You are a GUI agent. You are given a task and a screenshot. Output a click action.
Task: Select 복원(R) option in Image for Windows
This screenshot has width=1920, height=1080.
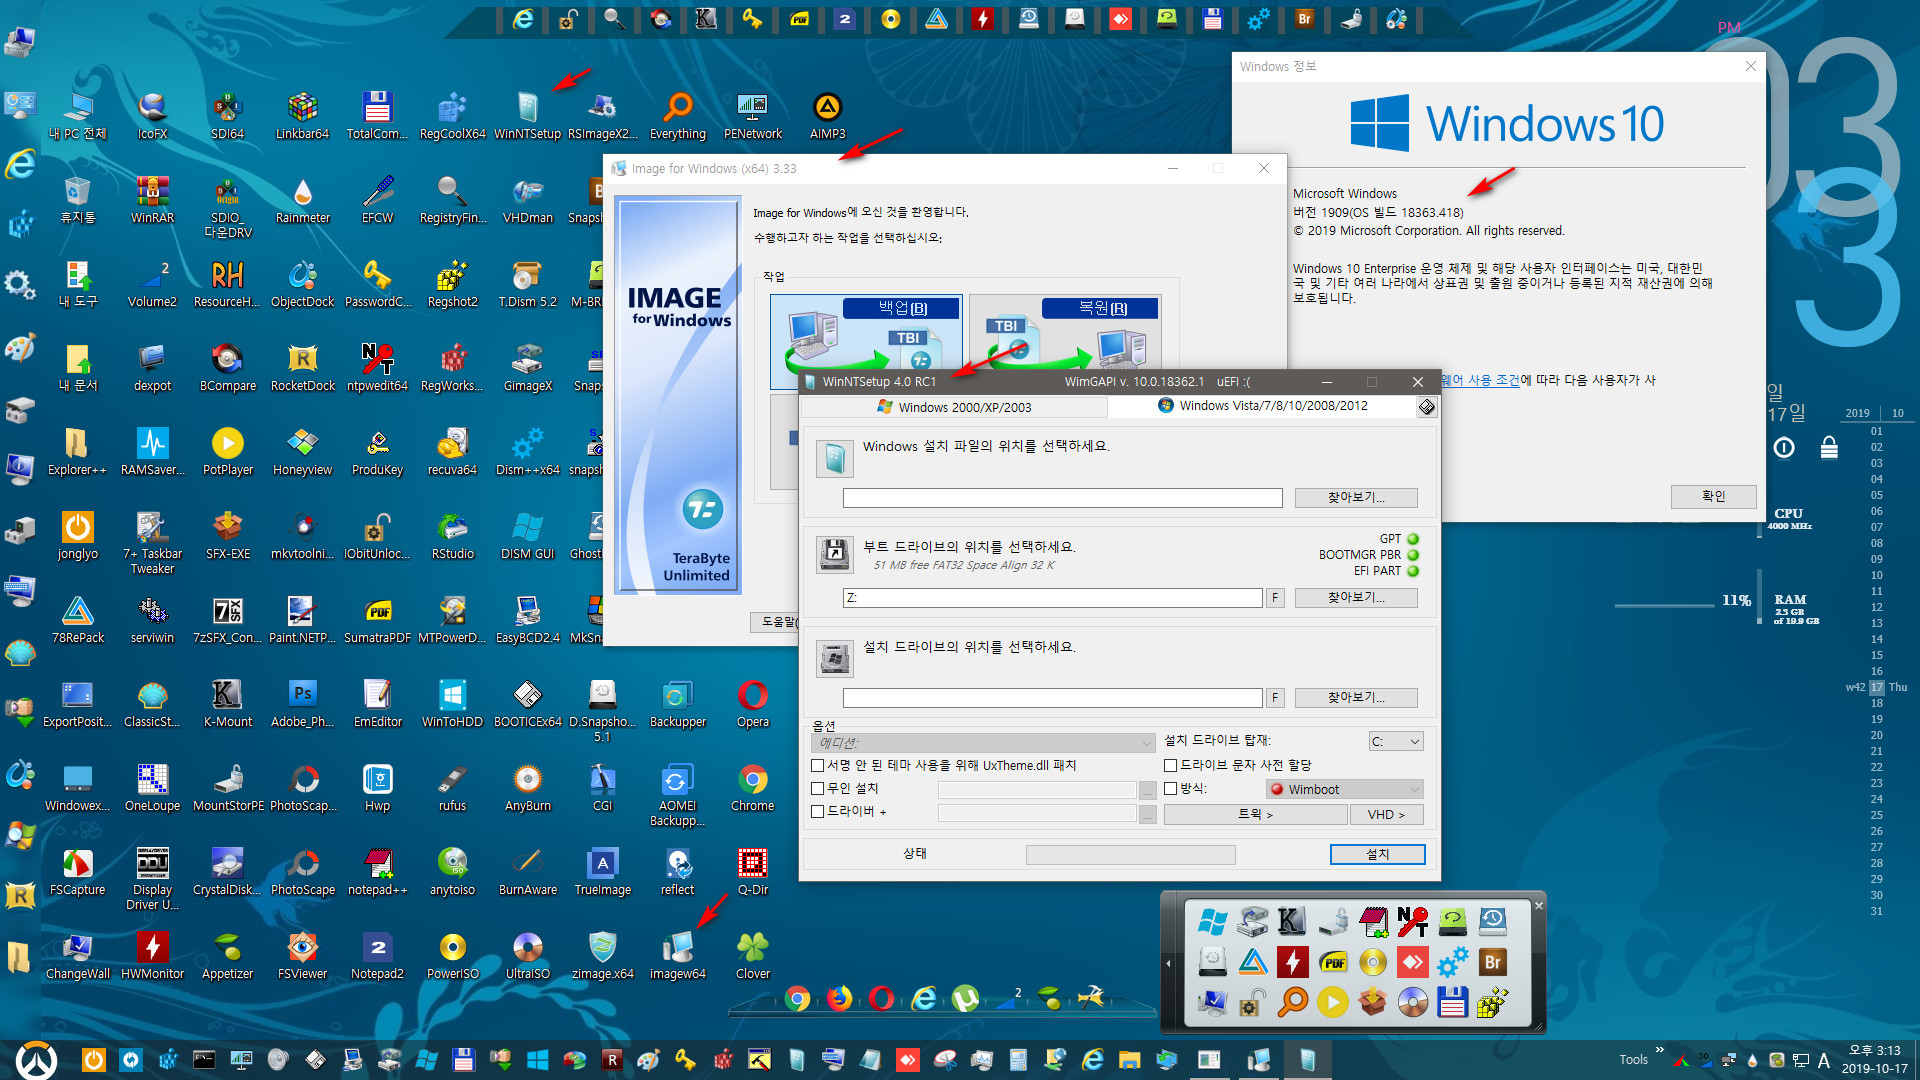1065,342
